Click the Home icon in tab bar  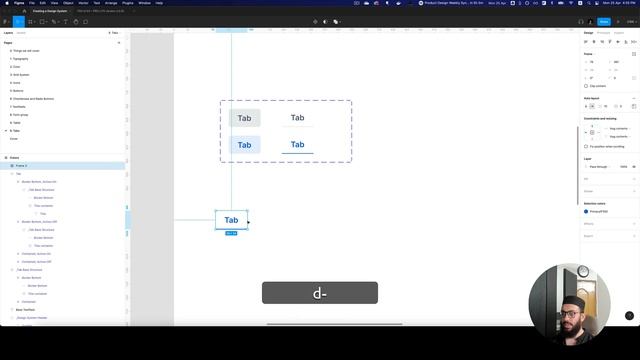click(x=24, y=11)
